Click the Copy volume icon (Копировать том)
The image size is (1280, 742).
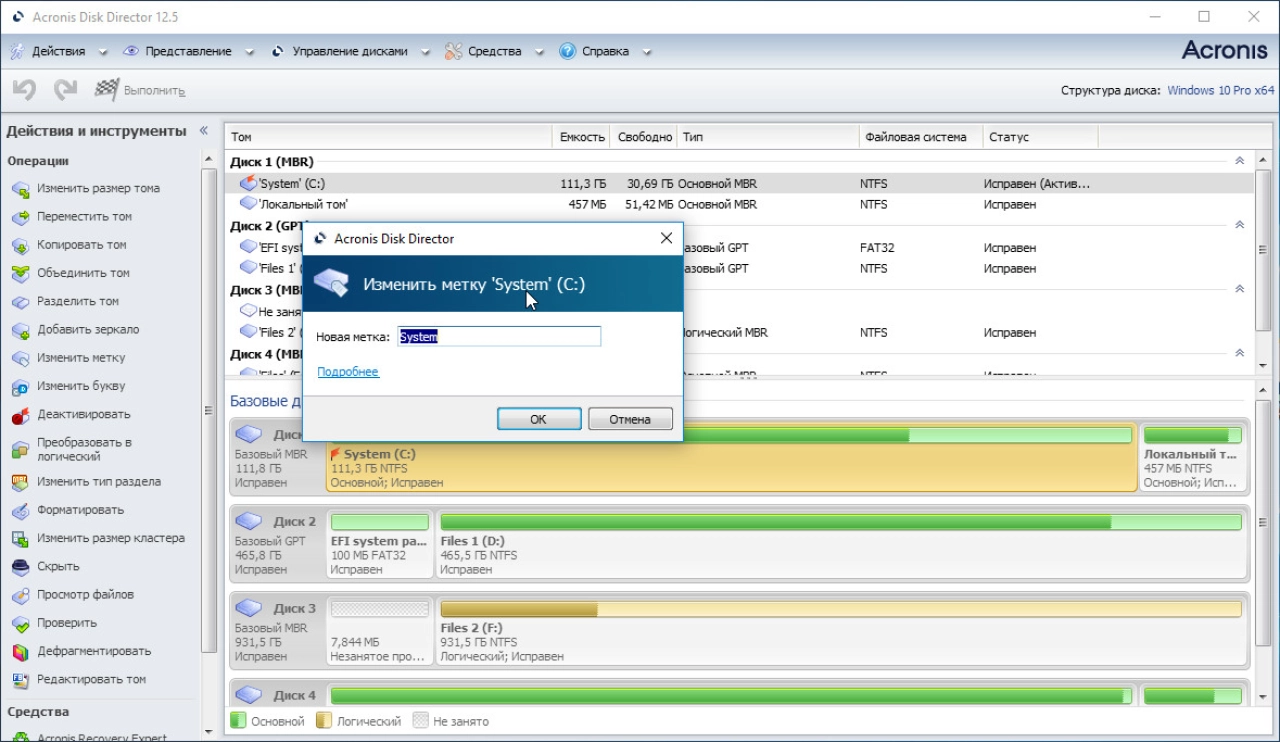20,245
